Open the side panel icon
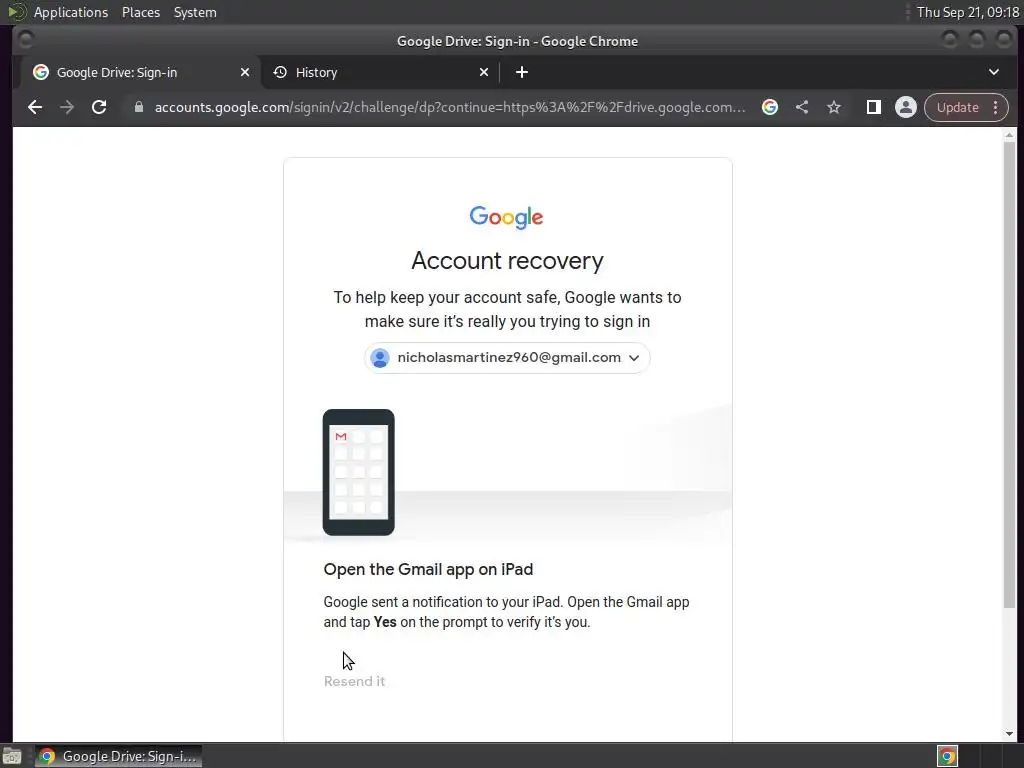 click(x=874, y=107)
